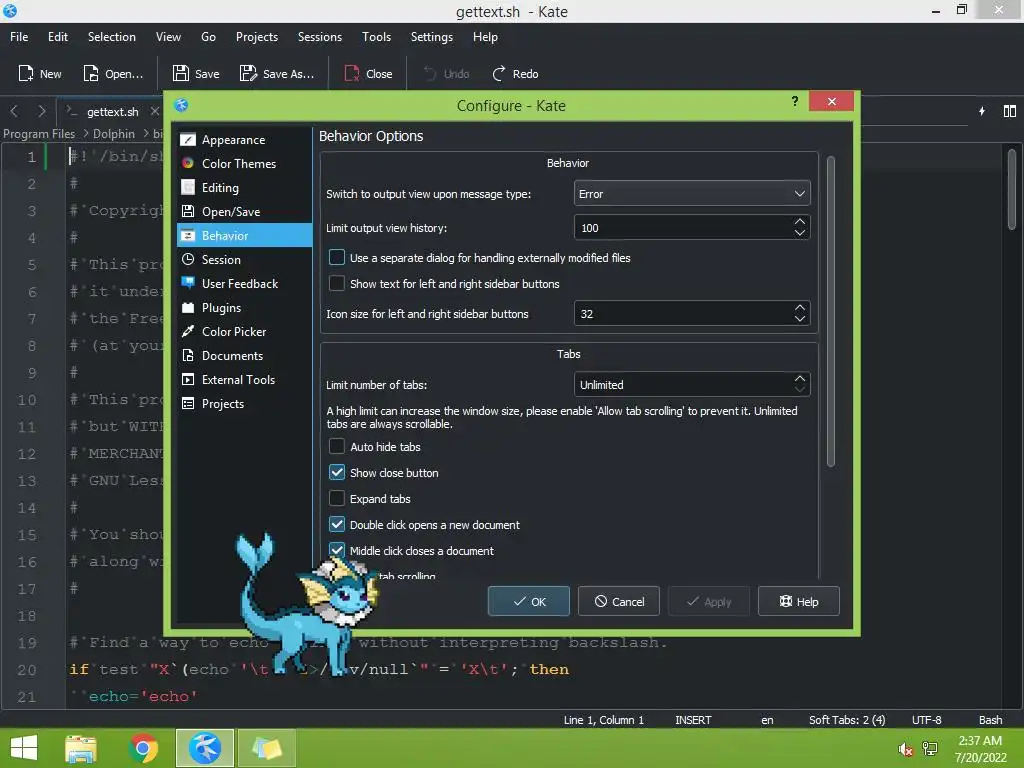Click the Dolphin breadcrumb path segment

pos(114,134)
